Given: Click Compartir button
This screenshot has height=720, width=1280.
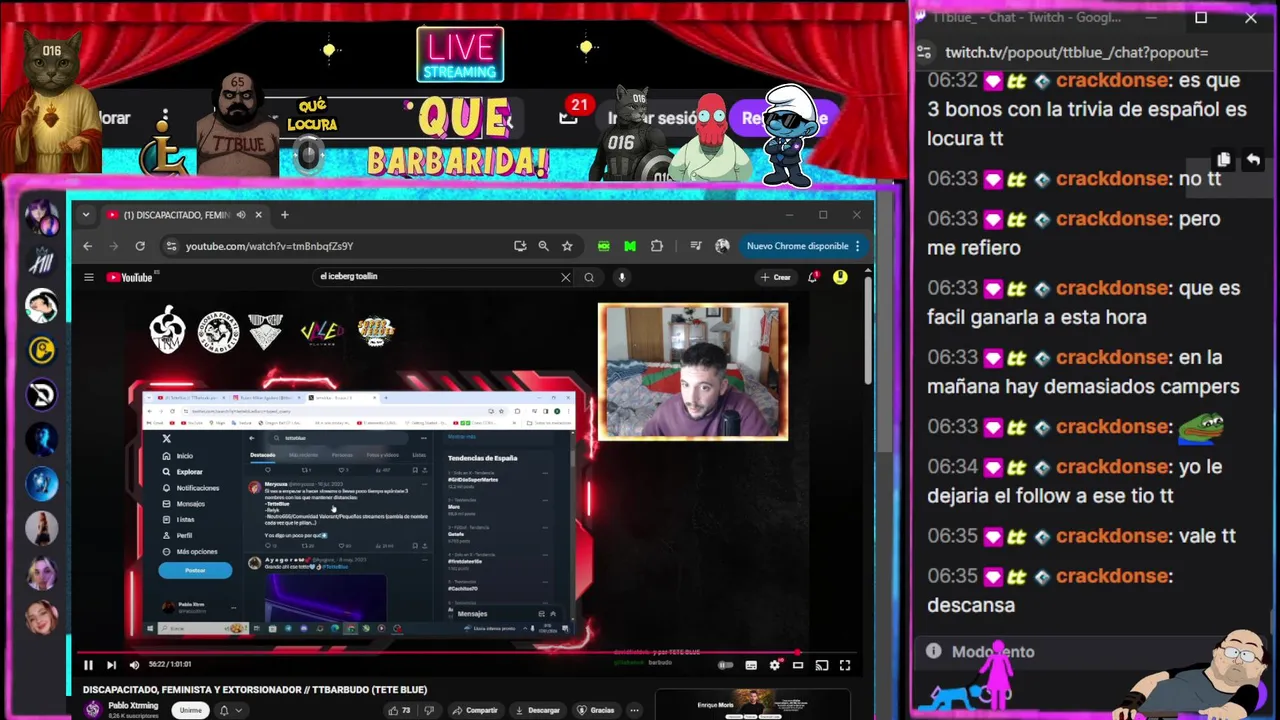Looking at the screenshot, I should [x=475, y=710].
